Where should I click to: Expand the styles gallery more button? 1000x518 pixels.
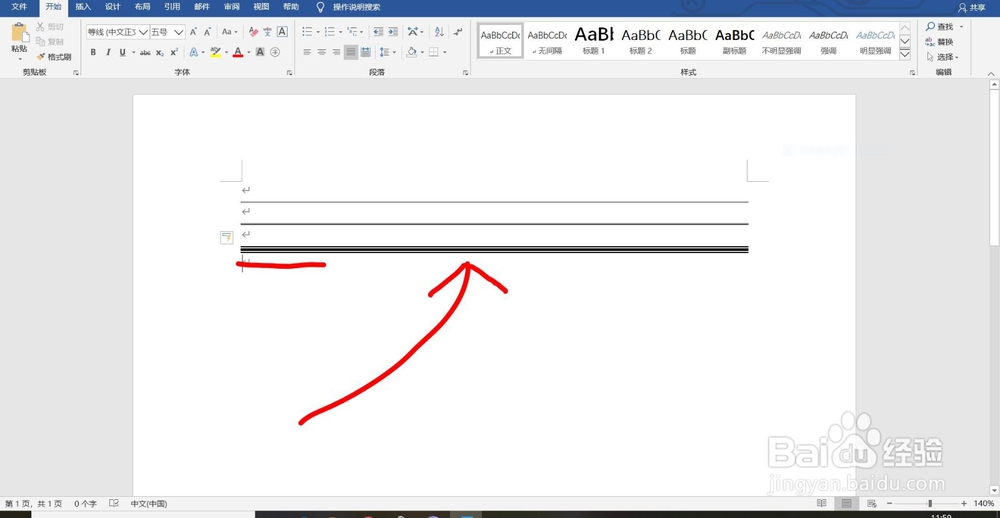[x=904, y=55]
